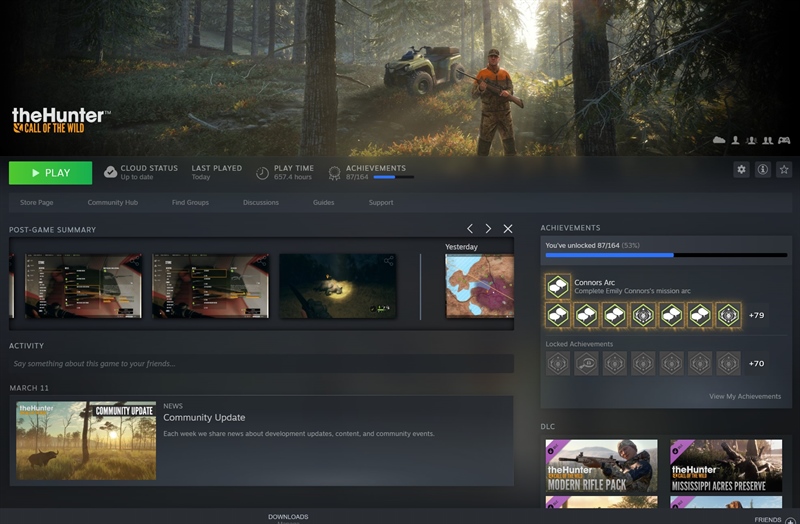Screen dimensions: 800x524
Task: Click the View My Achievements link
Action: (745, 396)
